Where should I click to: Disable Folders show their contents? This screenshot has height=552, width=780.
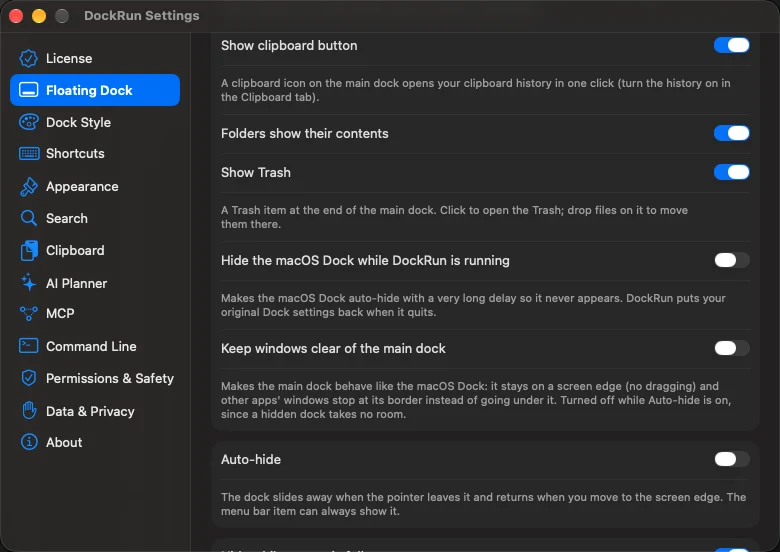coord(731,133)
